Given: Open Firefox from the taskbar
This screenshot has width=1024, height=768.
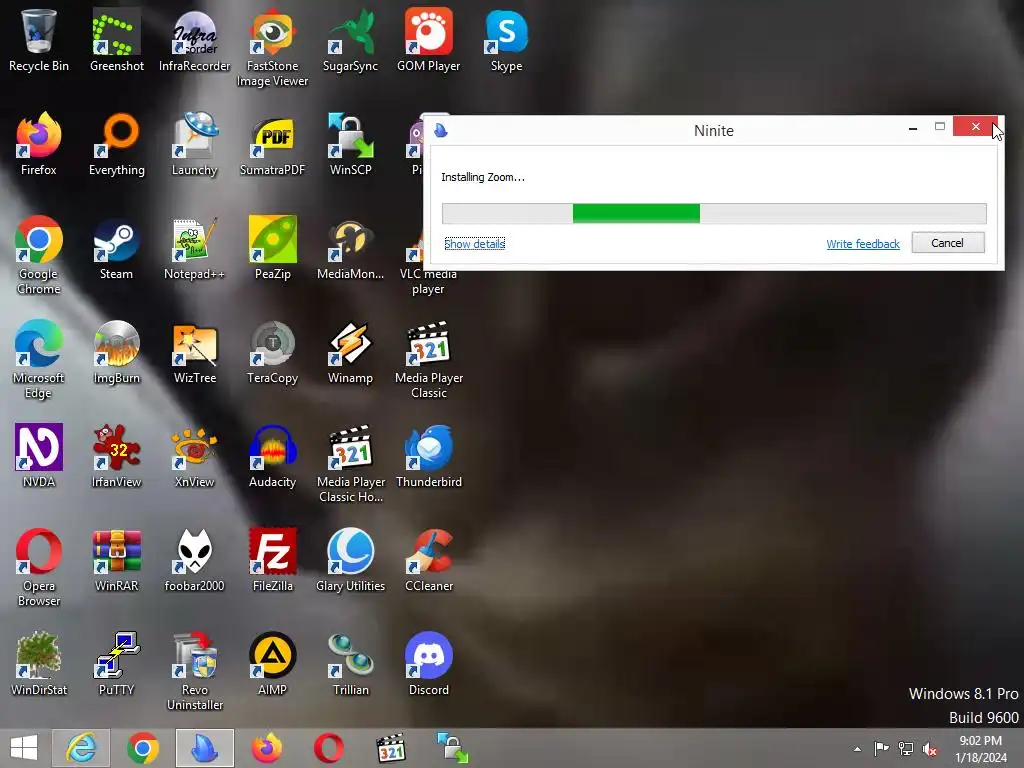Looking at the screenshot, I should coord(267,748).
